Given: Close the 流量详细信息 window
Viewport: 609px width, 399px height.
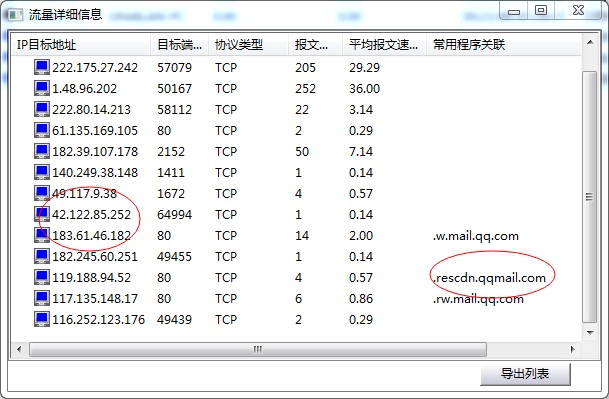Looking at the screenshot, I should (x=578, y=10).
